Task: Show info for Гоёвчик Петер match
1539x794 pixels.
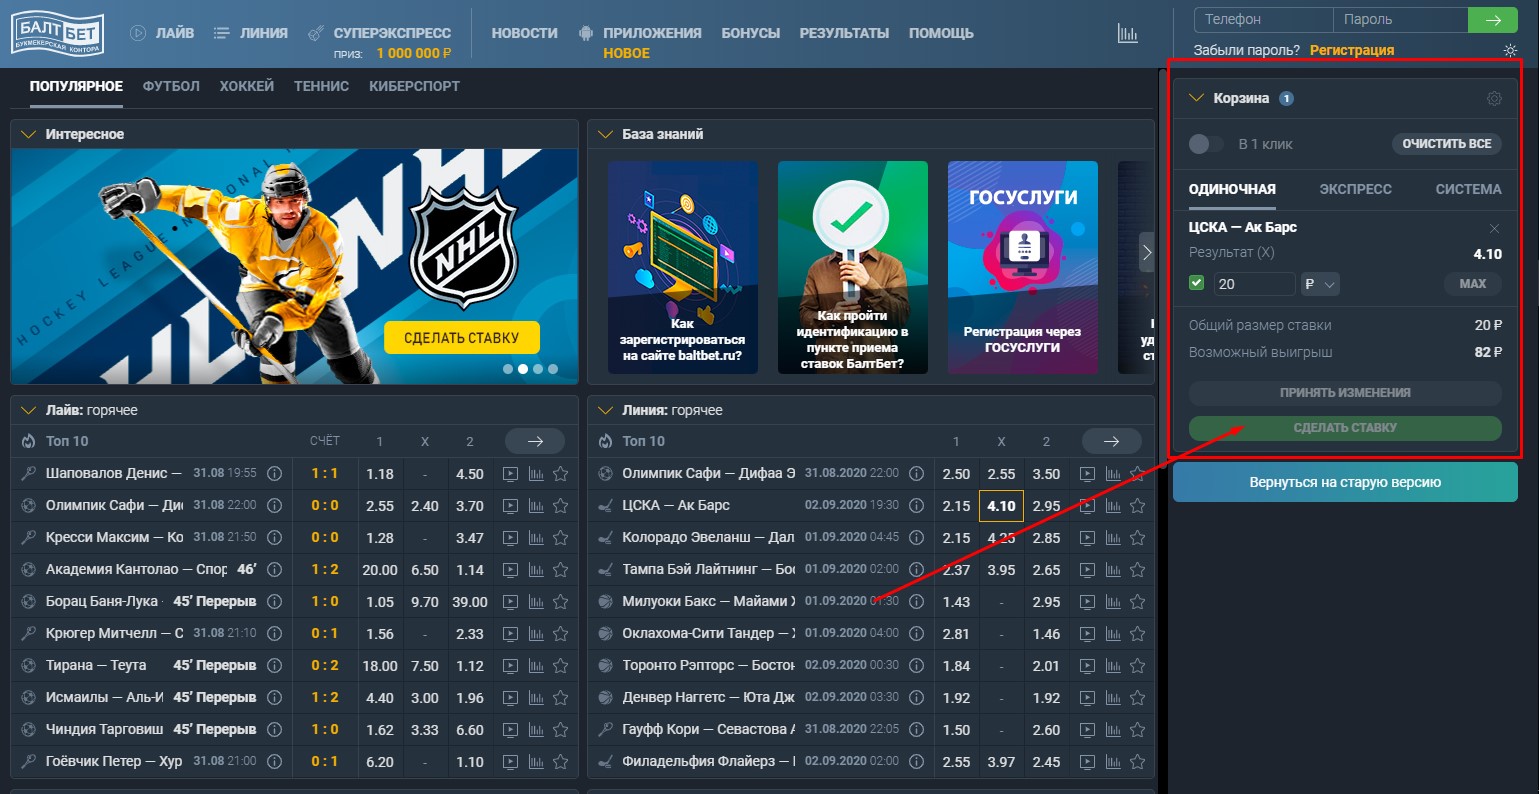Action: coord(274,762)
